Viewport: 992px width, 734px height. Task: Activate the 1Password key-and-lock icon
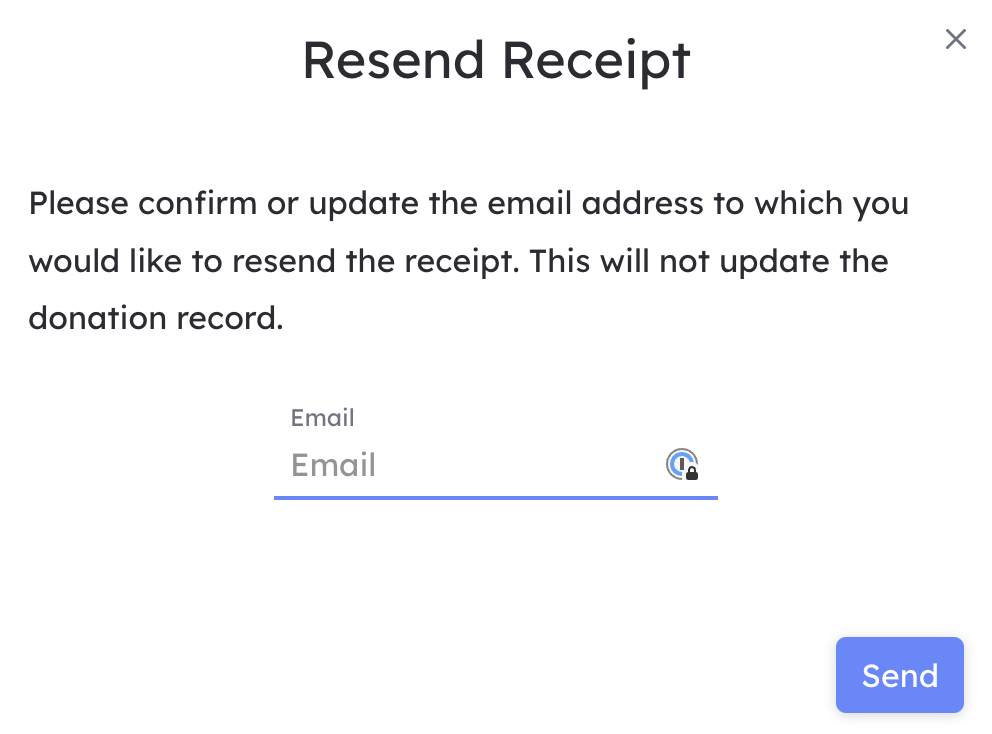pyautogui.click(x=682, y=464)
